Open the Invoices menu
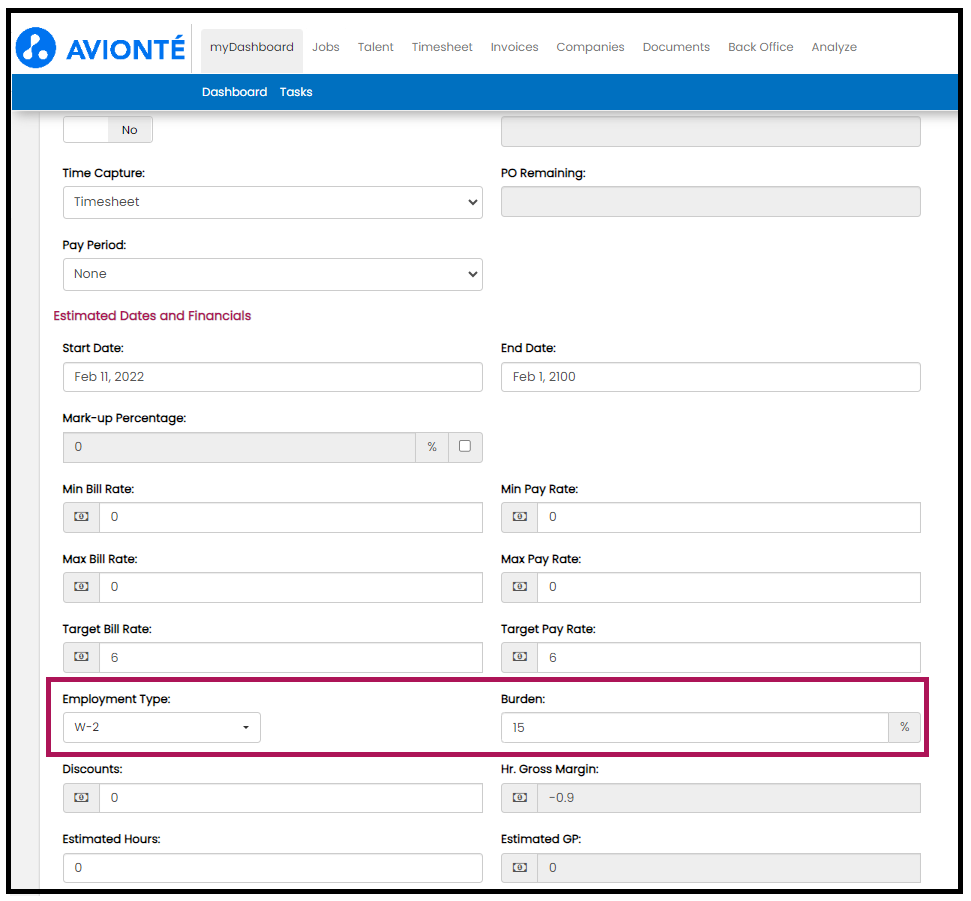971x901 pixels. click(514, 47)
